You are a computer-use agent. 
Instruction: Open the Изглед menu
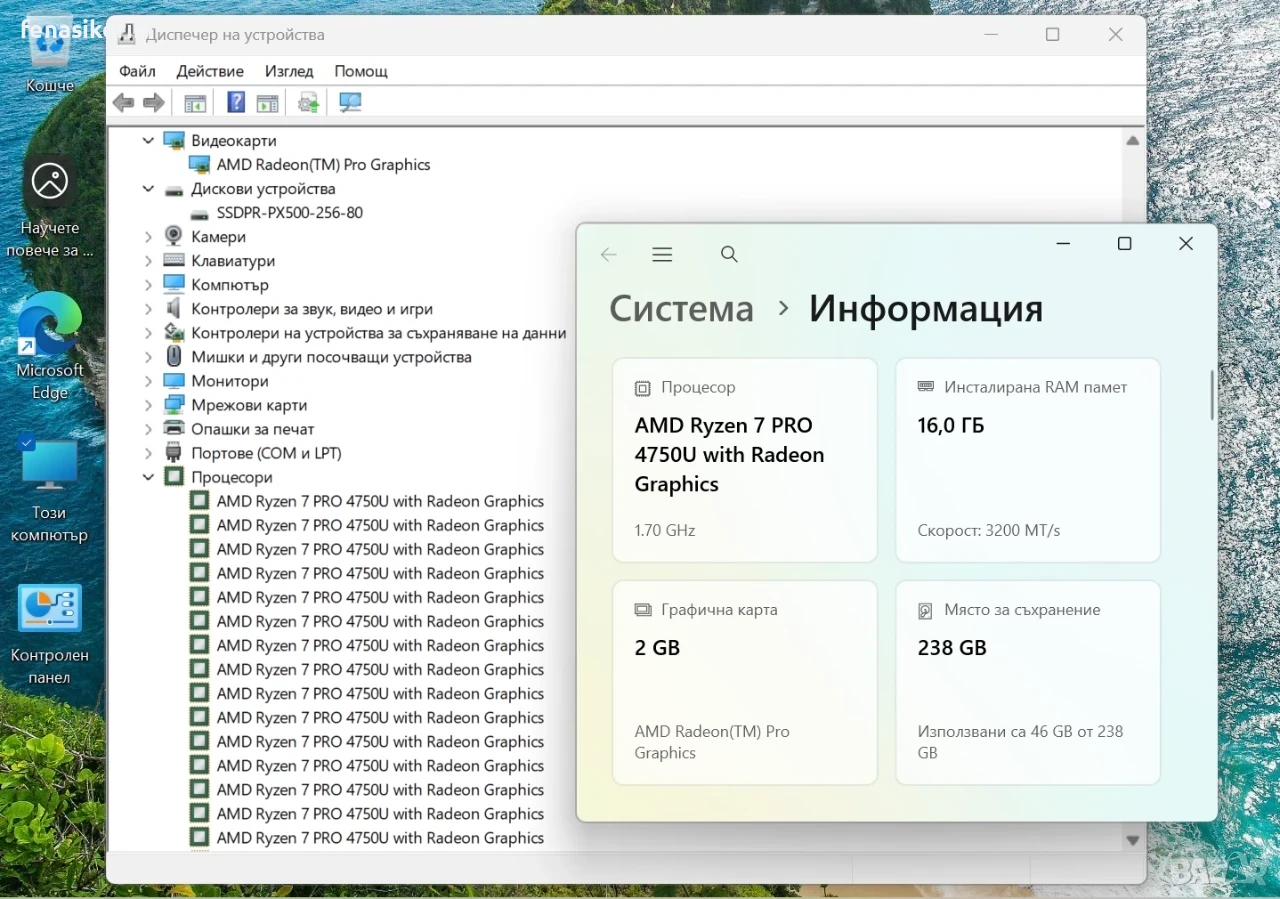289,71
